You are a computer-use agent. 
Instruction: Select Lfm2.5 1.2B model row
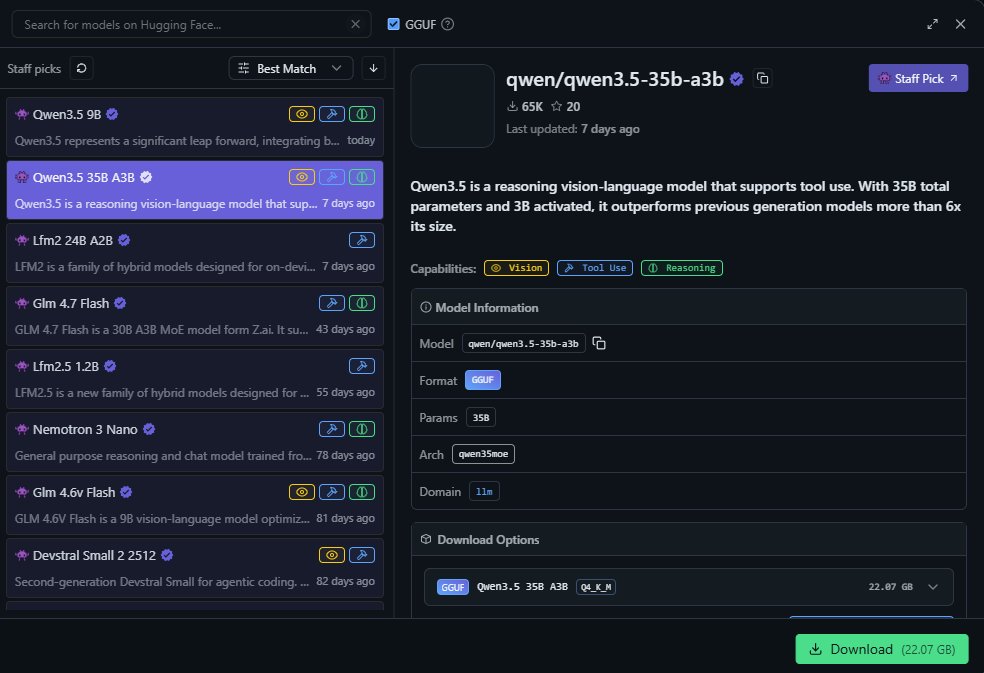(195, 379)
